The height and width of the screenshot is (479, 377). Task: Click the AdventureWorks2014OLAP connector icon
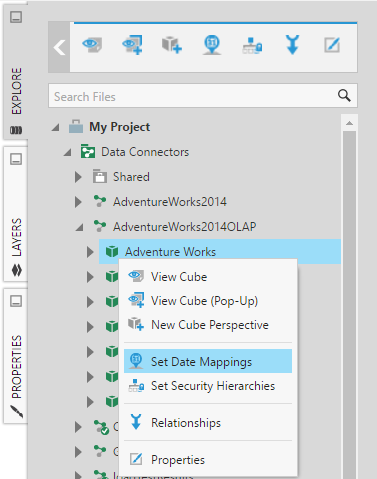click(x=100, y=226)
